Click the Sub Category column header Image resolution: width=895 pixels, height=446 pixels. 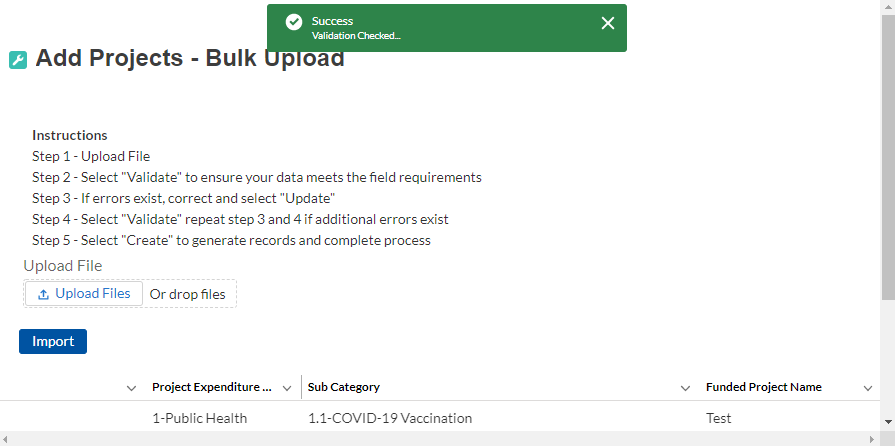pos(344,388)
